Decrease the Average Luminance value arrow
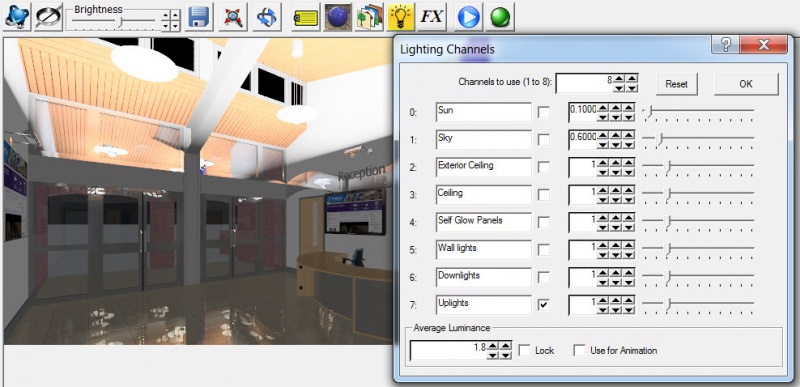The width and height of the screenshot is (800, 387). click(492, 355)
